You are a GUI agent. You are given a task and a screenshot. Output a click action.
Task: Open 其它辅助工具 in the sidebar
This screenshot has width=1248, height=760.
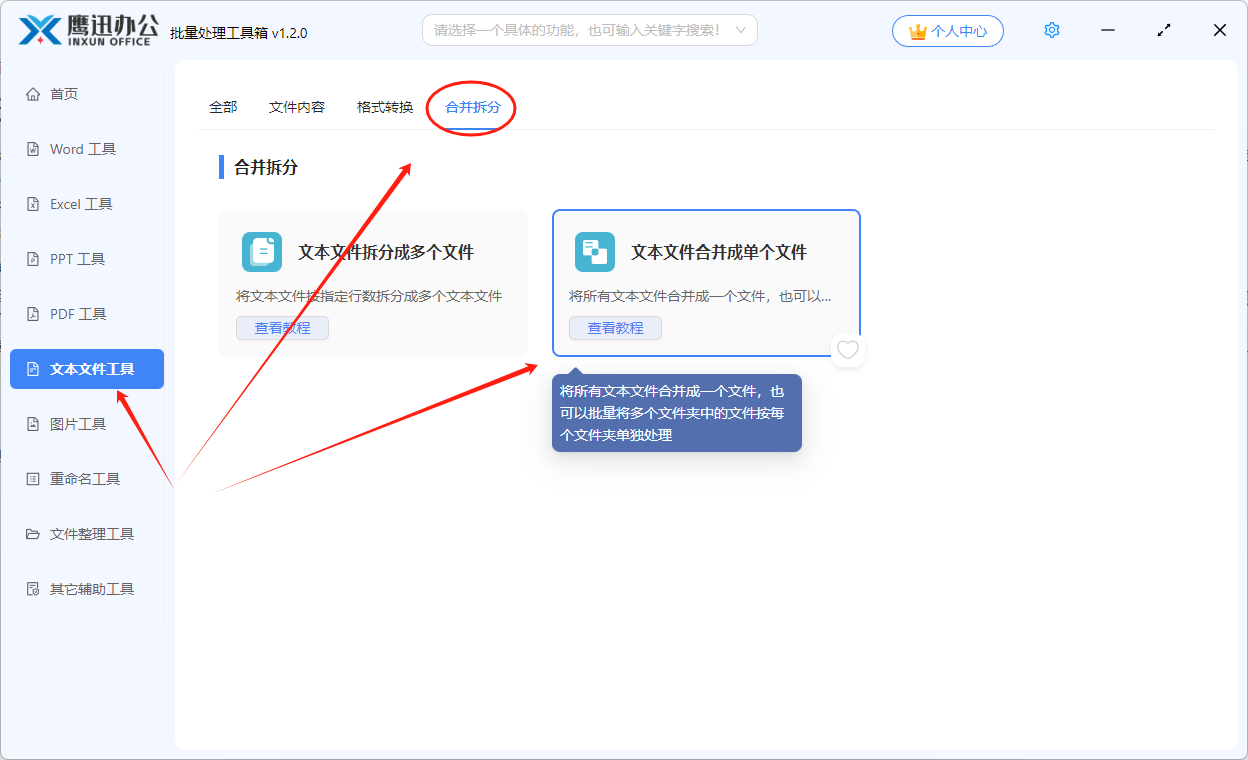(87, 589)
